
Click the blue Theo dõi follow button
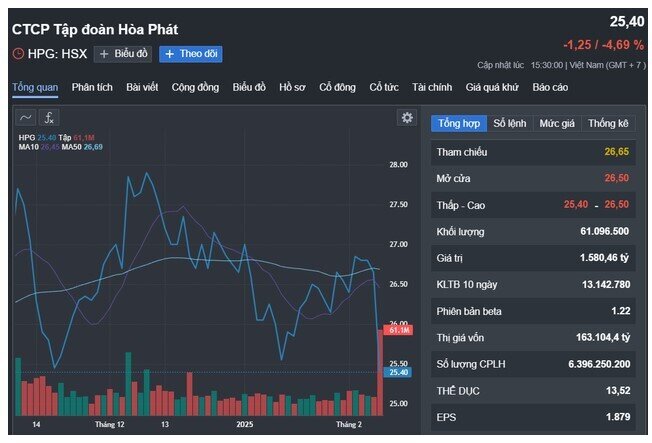191,54
